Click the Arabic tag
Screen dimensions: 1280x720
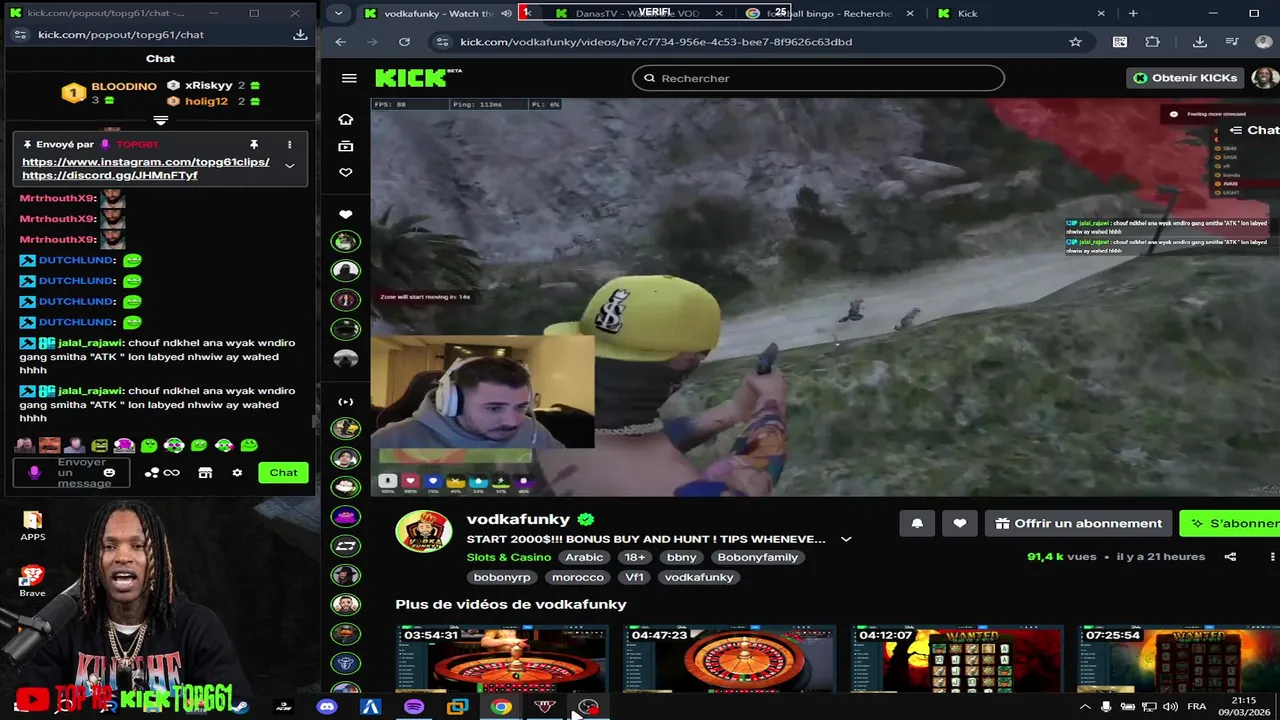(584, 557)
